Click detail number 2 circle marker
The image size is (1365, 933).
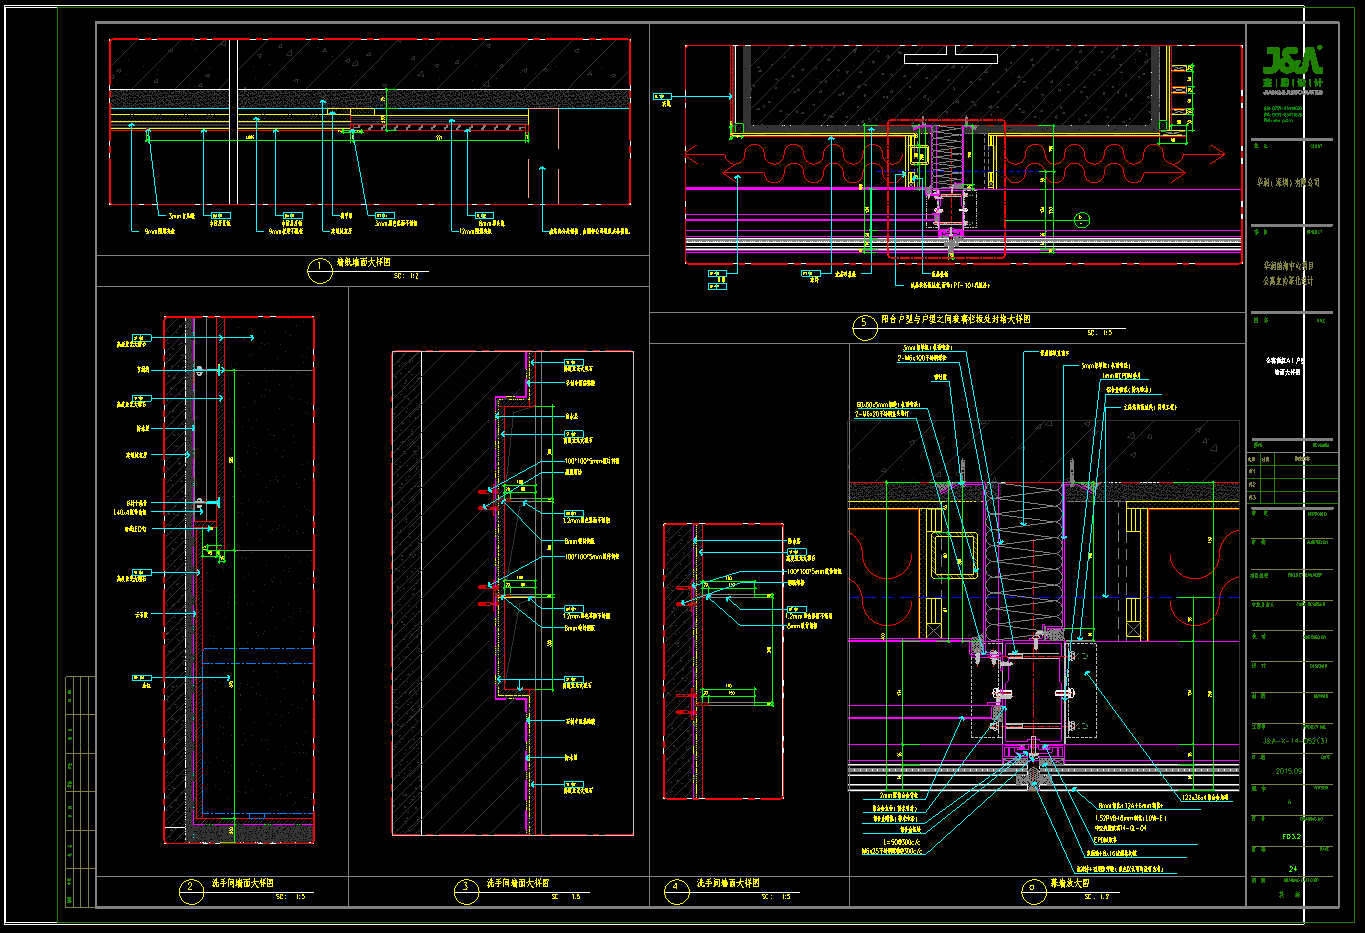click(190, 891)
